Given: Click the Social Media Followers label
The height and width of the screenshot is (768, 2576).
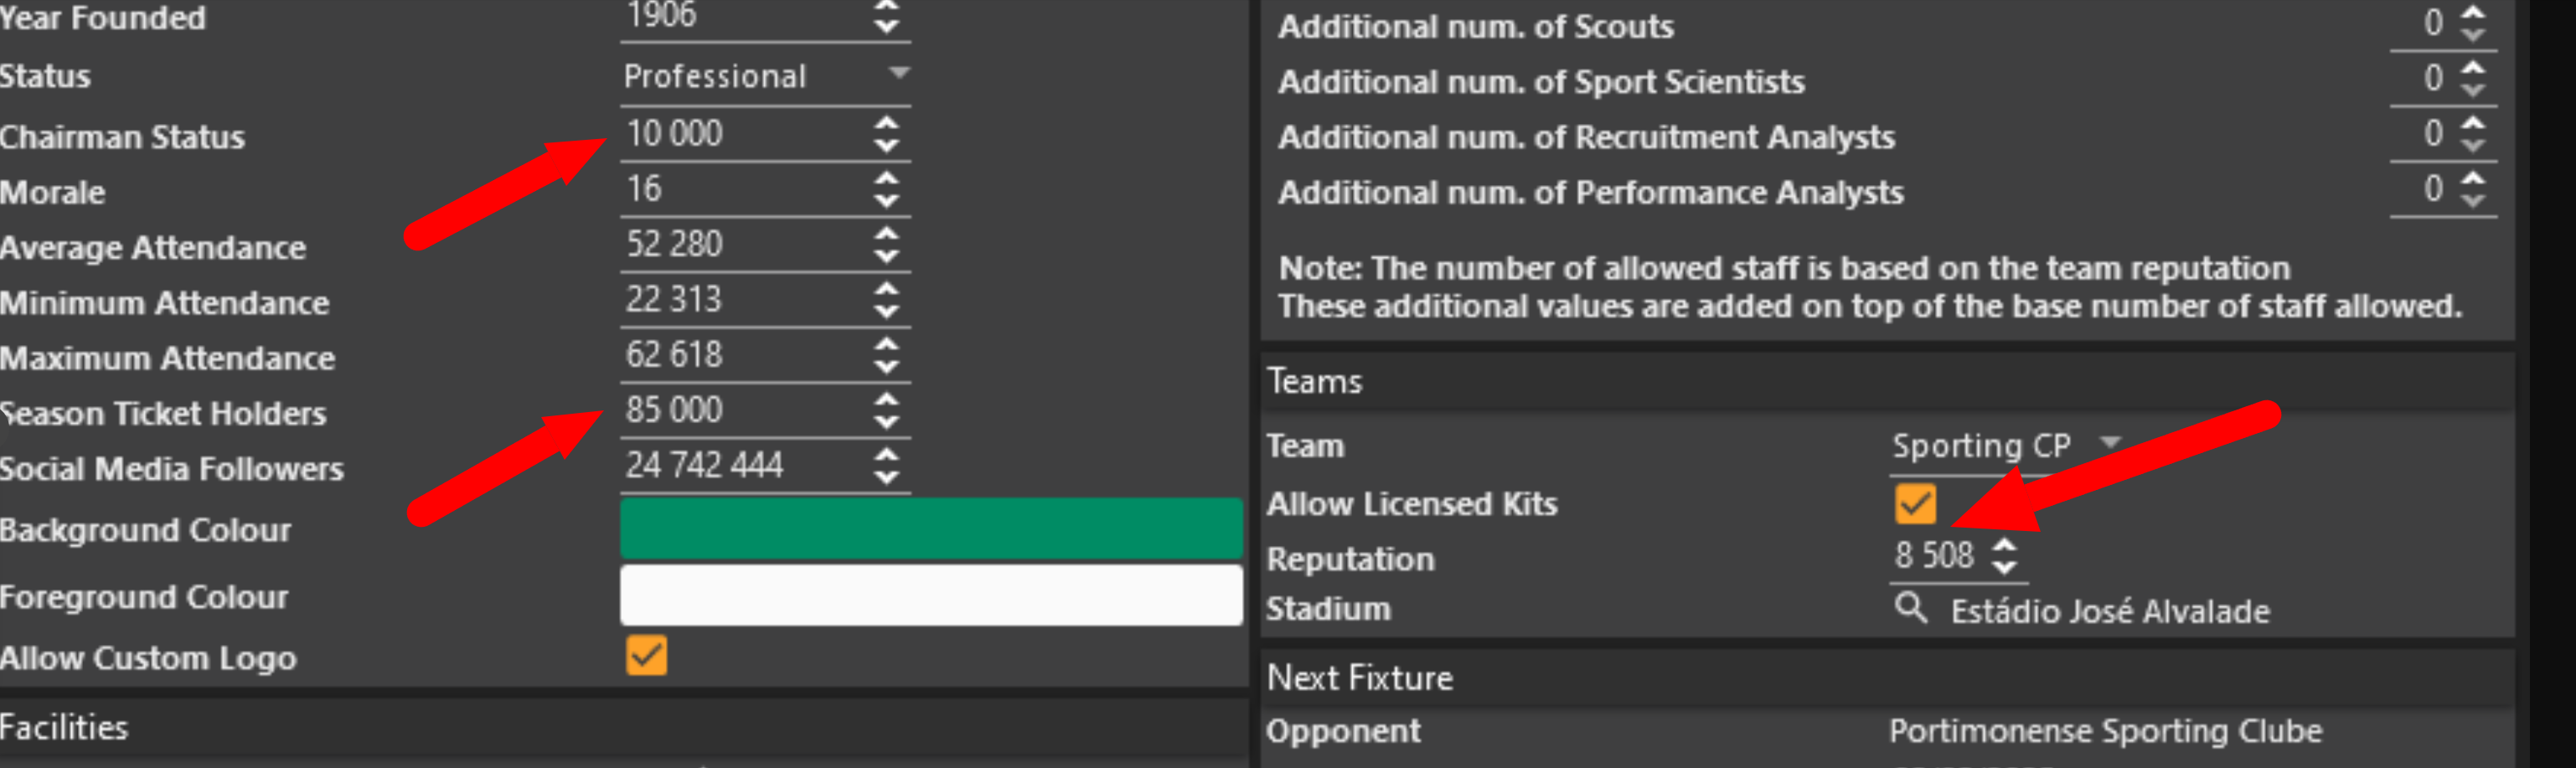Looking at the screenshot, I should [x=172, y=469].
